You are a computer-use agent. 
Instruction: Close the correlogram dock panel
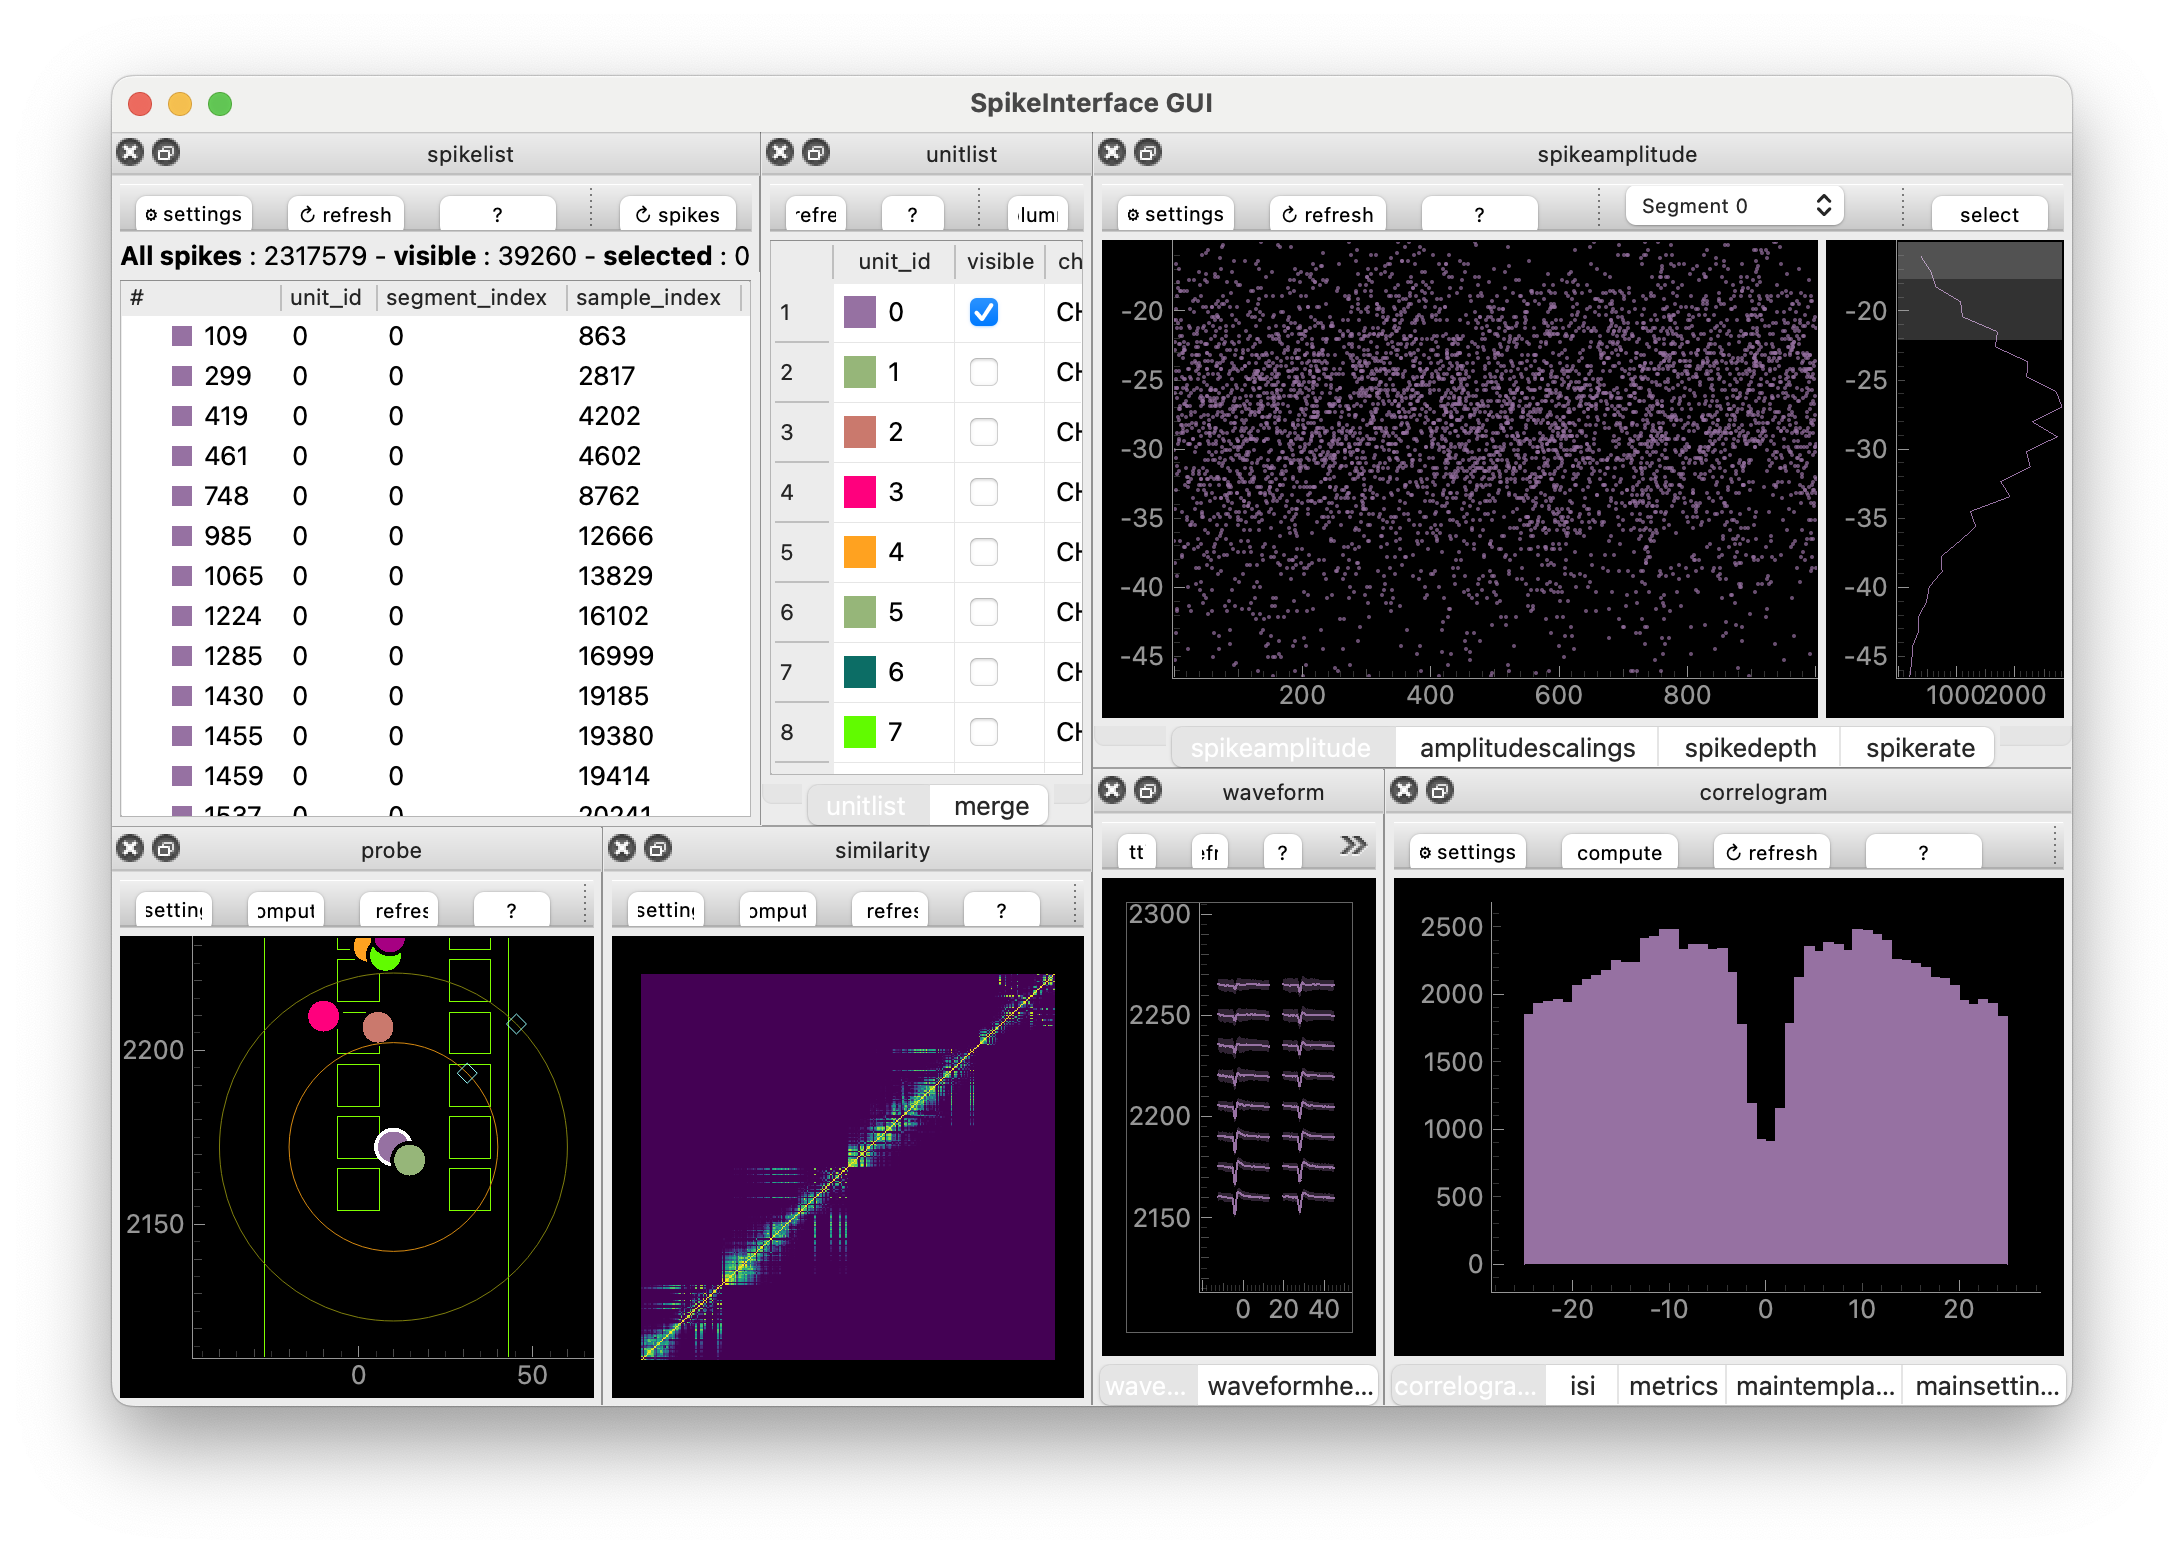(x=1404, y=791)
